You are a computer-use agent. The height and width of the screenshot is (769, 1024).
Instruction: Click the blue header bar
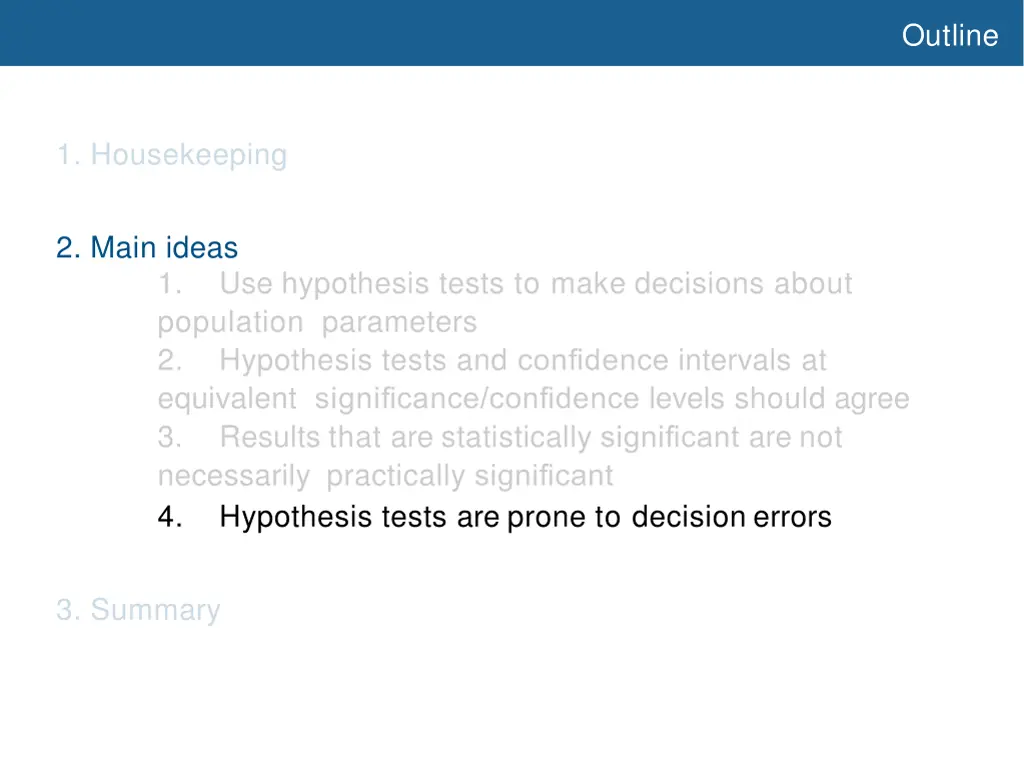[x=511, y=33]
